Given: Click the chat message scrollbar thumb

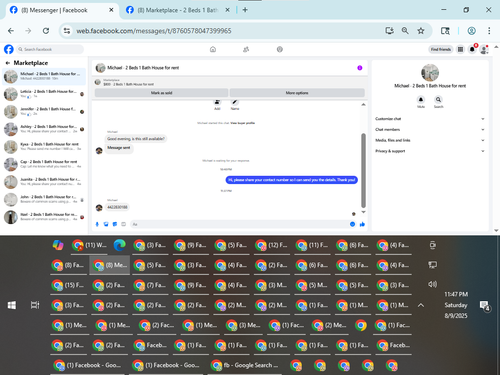Looking at the screenshot, I should coord(363,170).
